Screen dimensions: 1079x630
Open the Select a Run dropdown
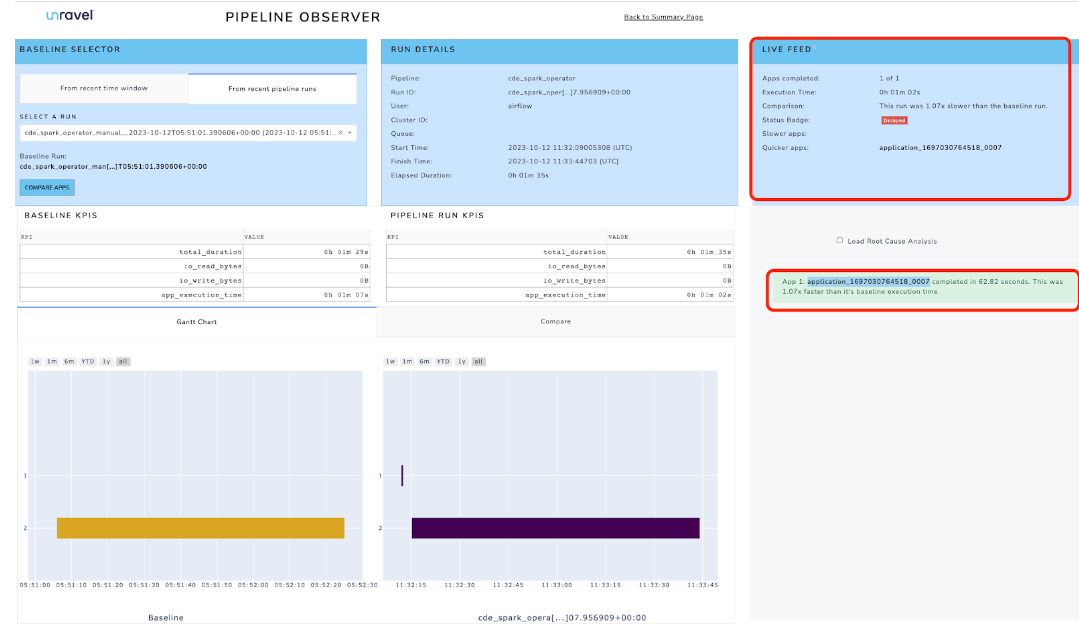[x=188, y=133]
